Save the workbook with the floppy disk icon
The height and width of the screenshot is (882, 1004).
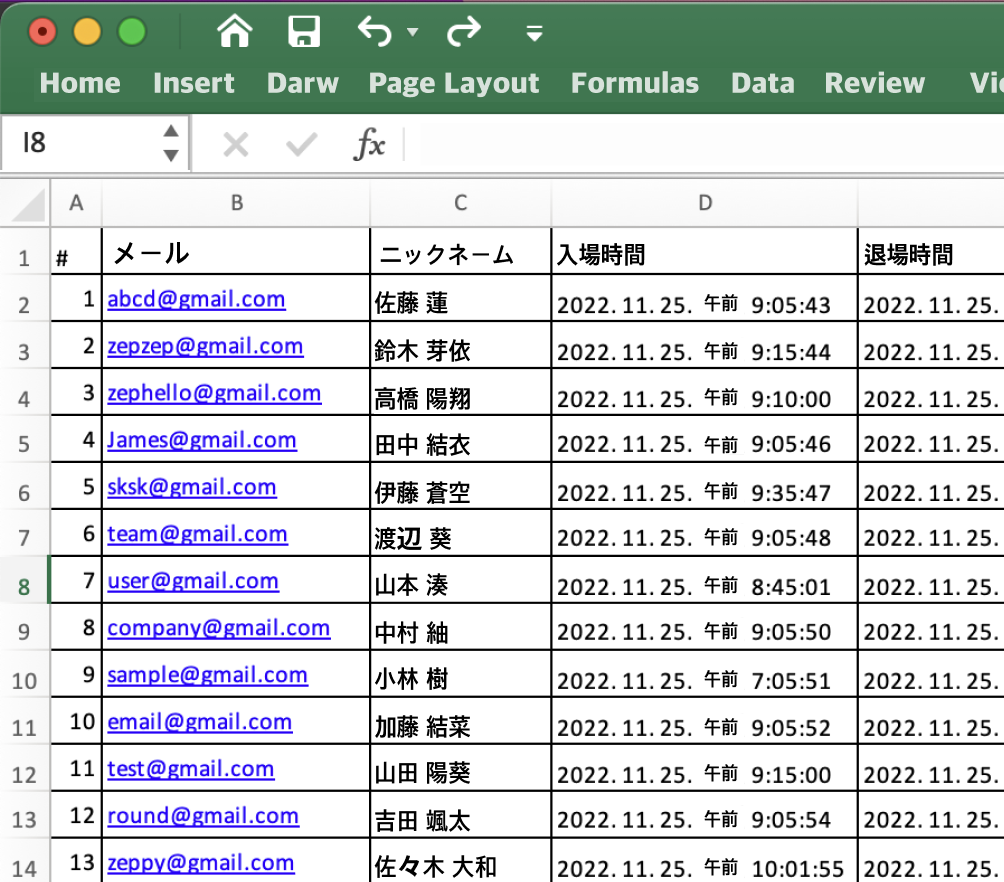click(x=304, y=31)
